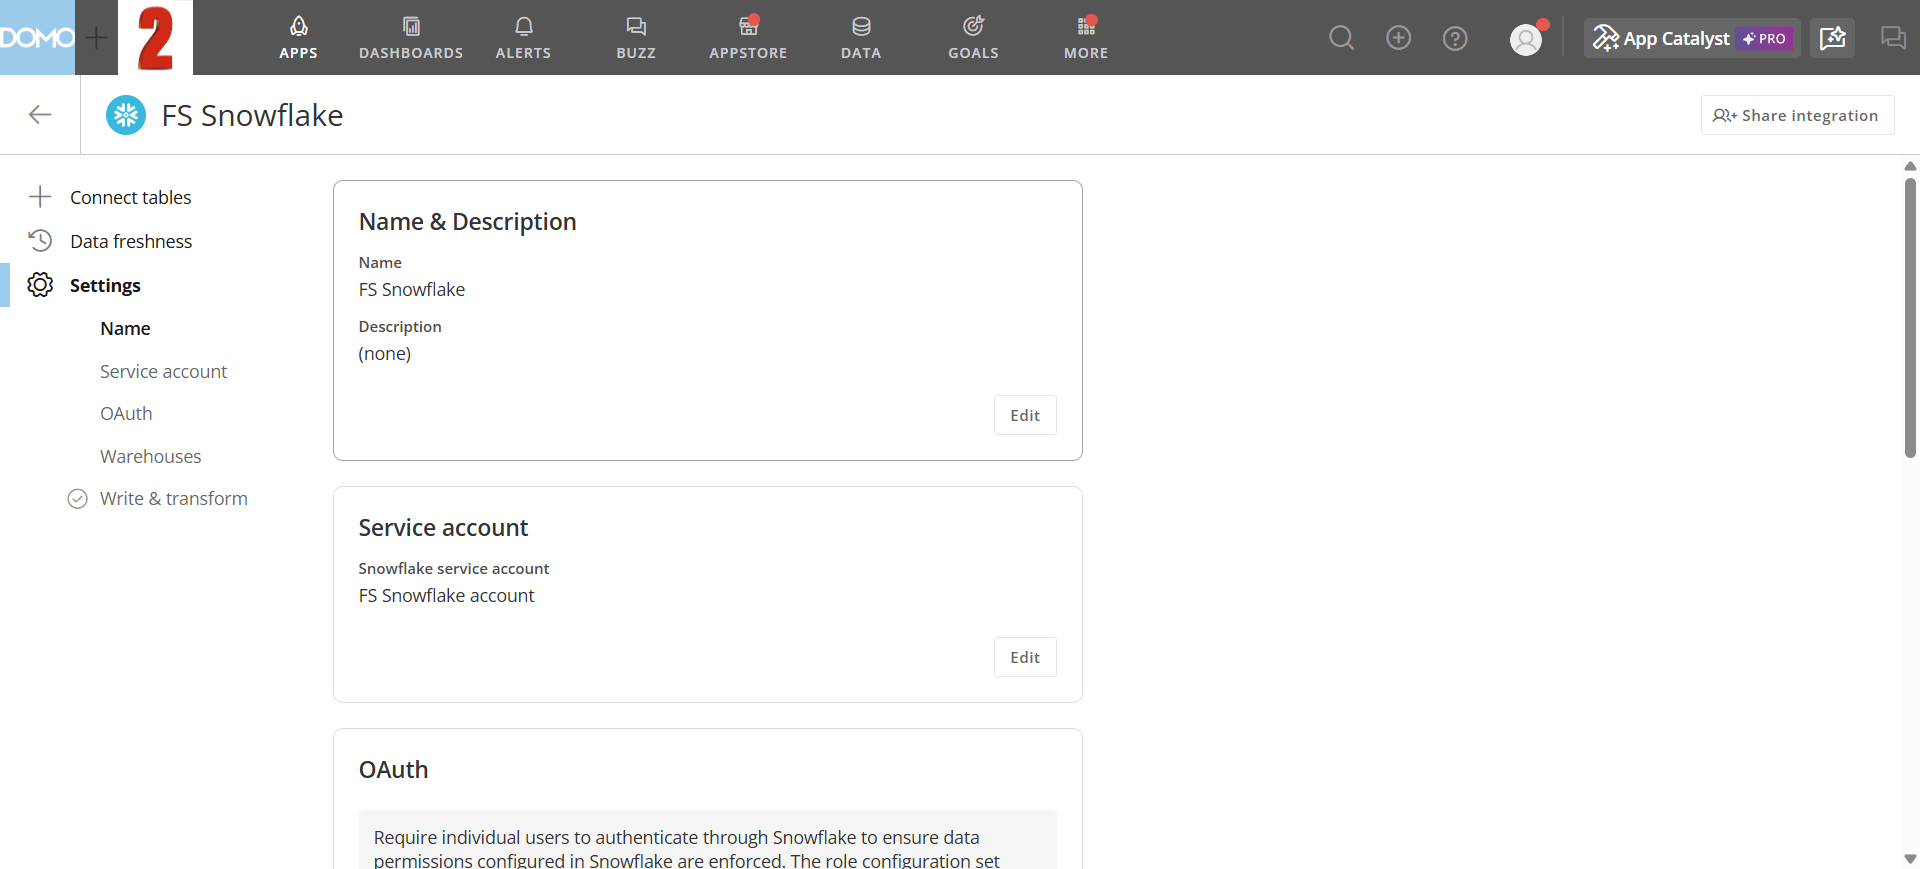Viewport: 1920px width, 869px height.
Task: Jump to Name settings section
Action: click(125, 328)
